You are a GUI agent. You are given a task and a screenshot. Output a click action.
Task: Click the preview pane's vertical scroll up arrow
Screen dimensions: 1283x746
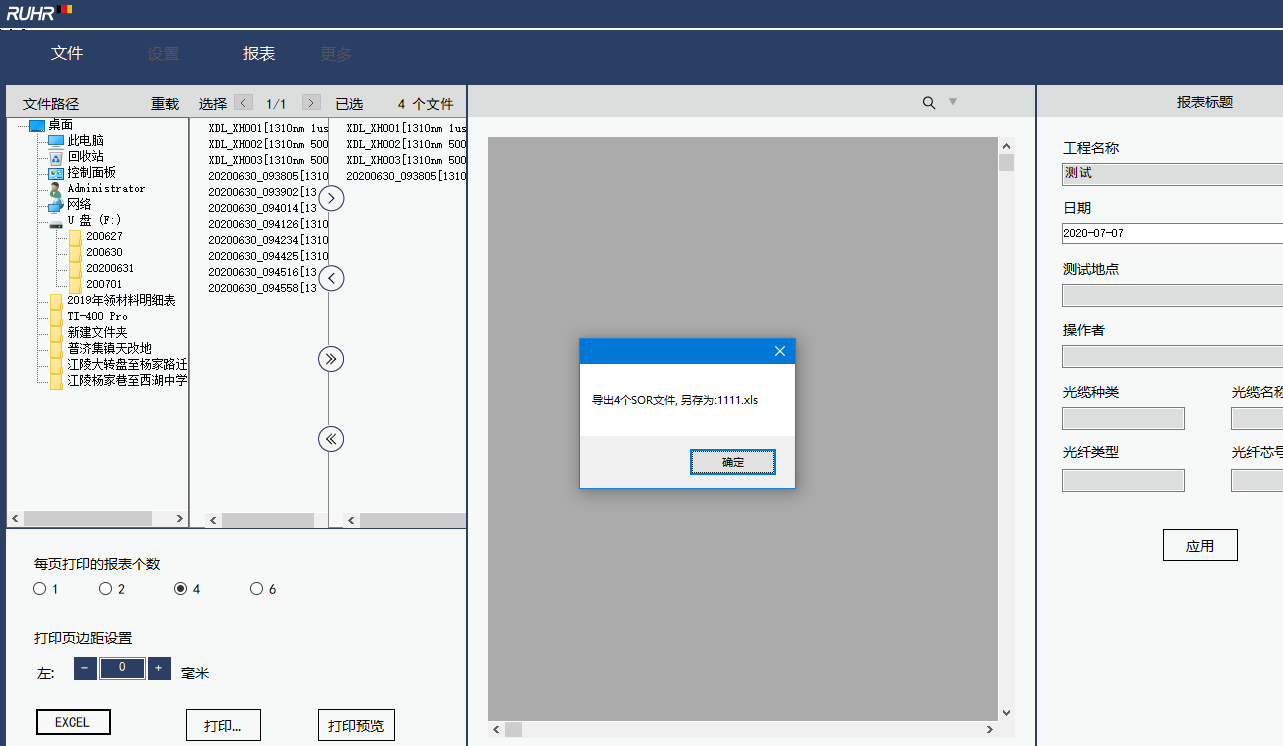[x=1006, y=145]
